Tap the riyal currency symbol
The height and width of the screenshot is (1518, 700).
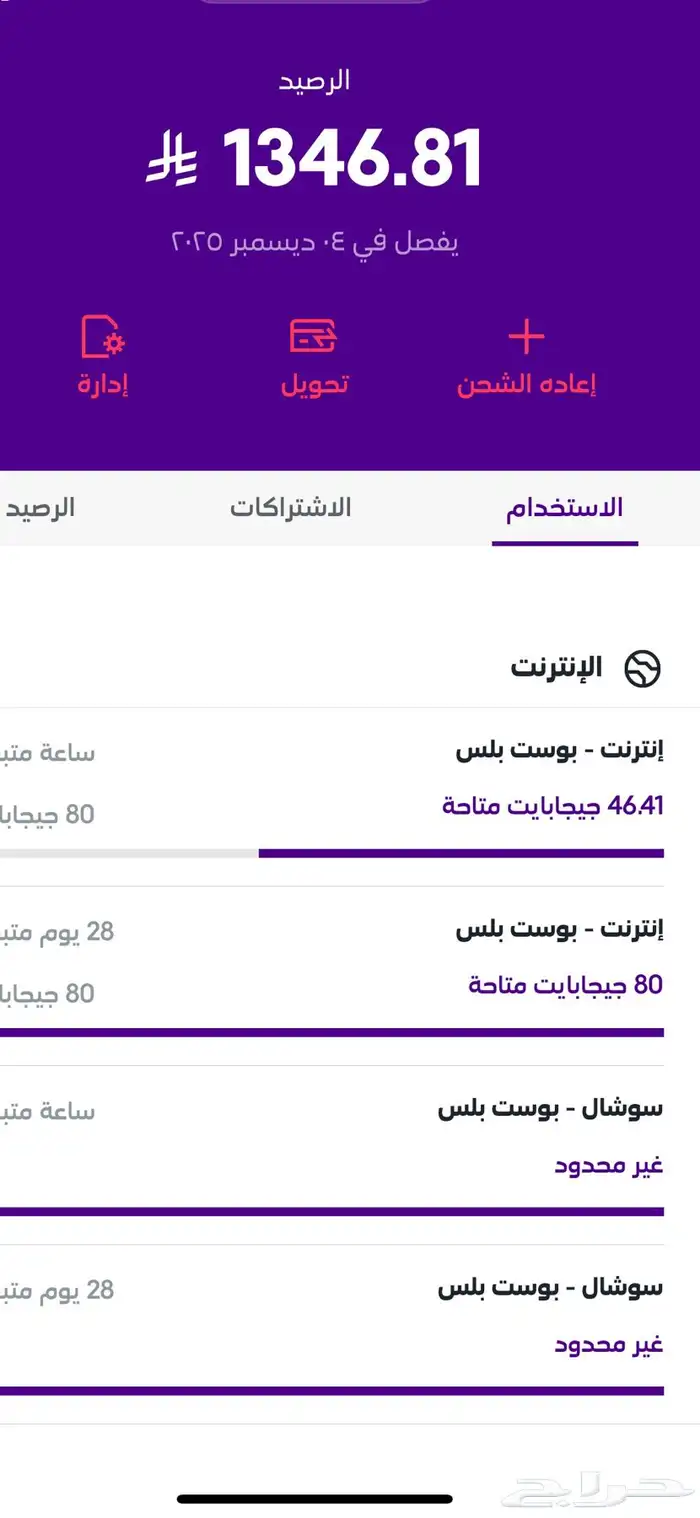click(x=172, y=160)
